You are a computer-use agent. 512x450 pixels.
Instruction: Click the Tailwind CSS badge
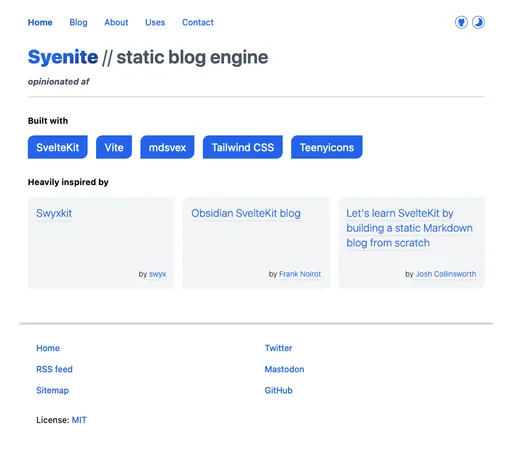click(243, 147)
